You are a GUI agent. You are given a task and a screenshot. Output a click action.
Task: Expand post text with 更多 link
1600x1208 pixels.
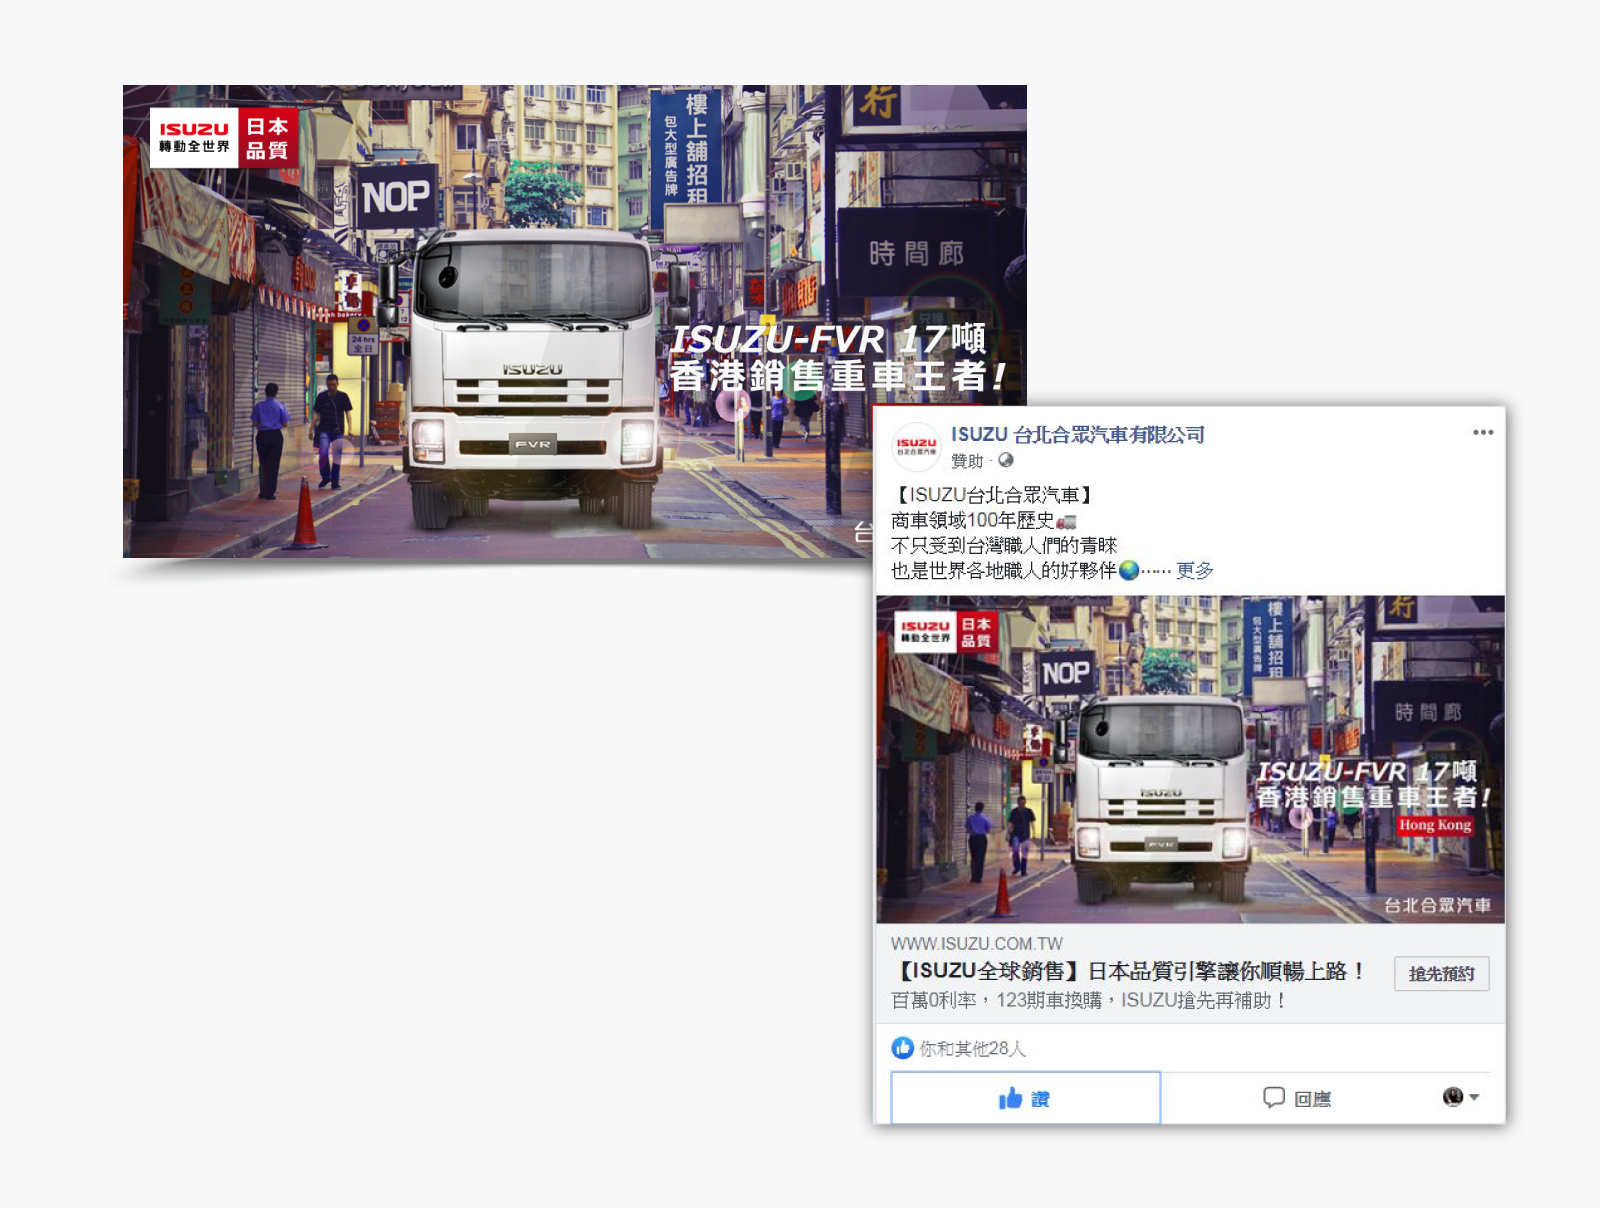1194,570
